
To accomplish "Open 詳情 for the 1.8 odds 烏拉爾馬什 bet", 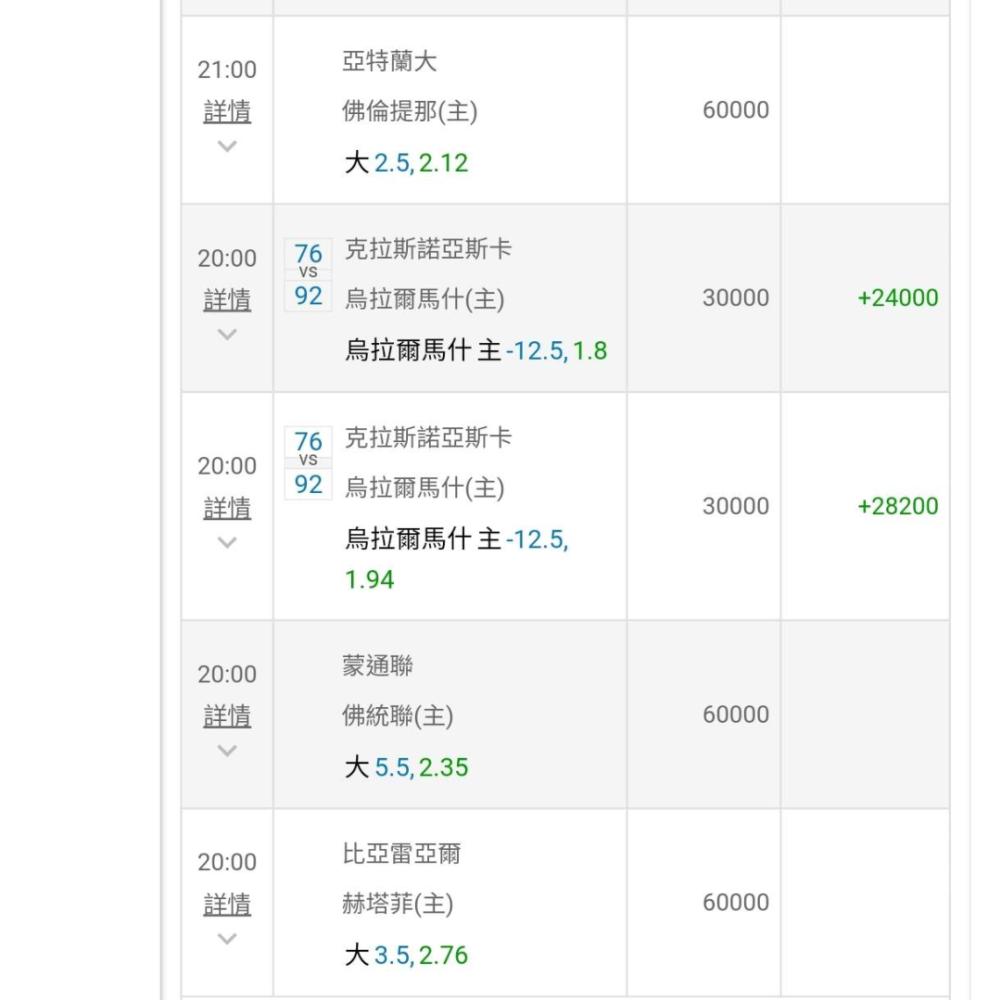I will coord(227,300).
